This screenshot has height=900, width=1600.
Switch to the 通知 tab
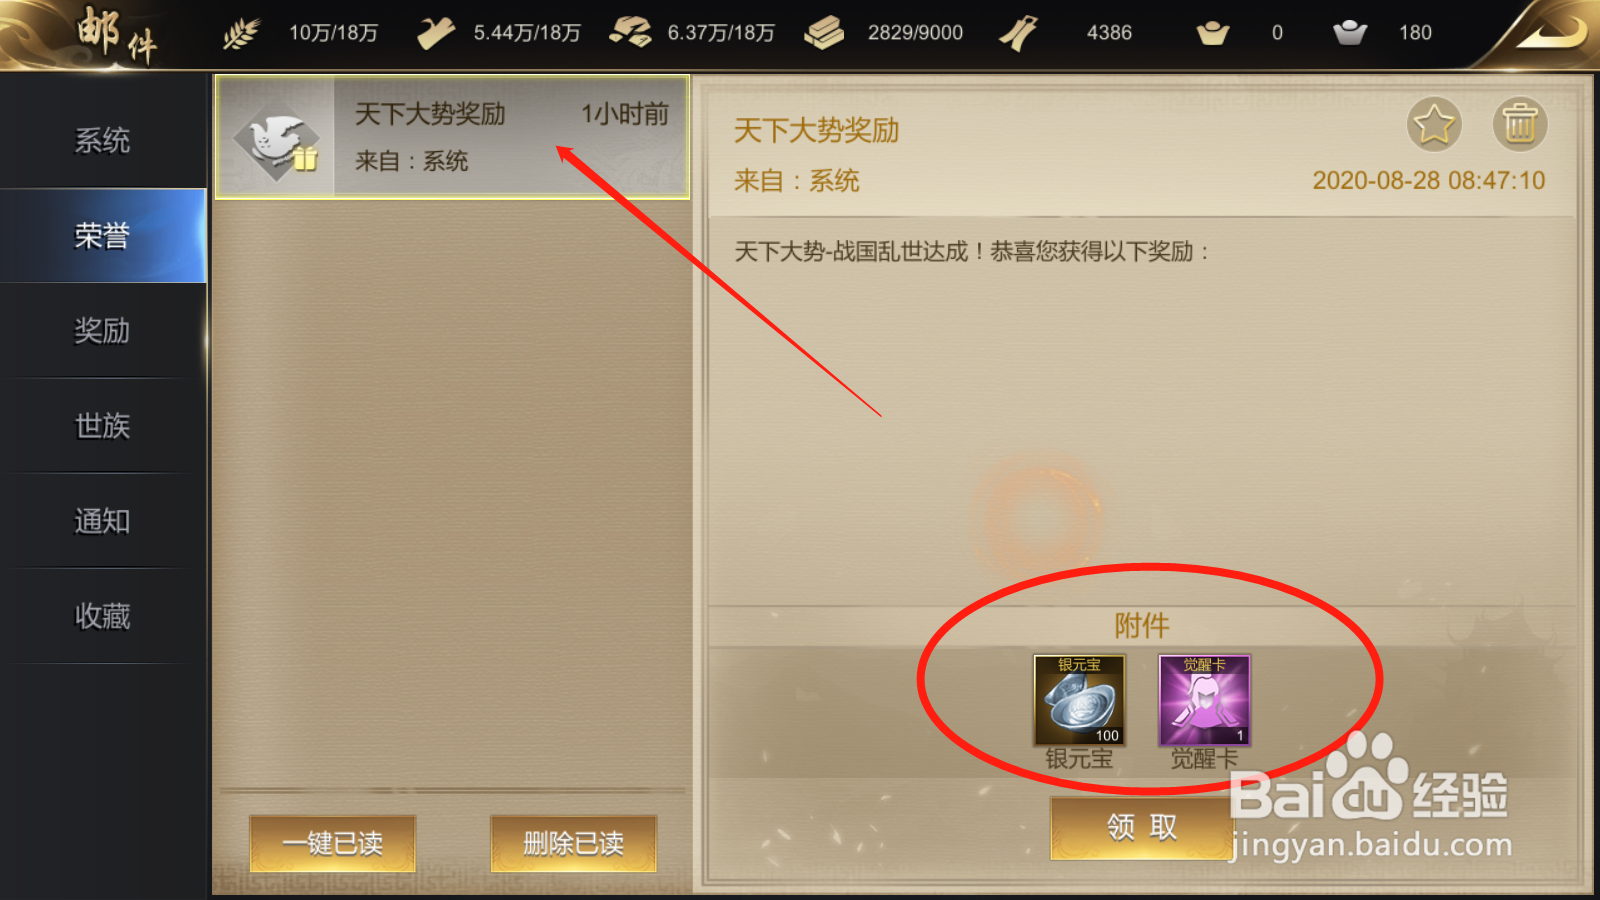click(103, 521)
